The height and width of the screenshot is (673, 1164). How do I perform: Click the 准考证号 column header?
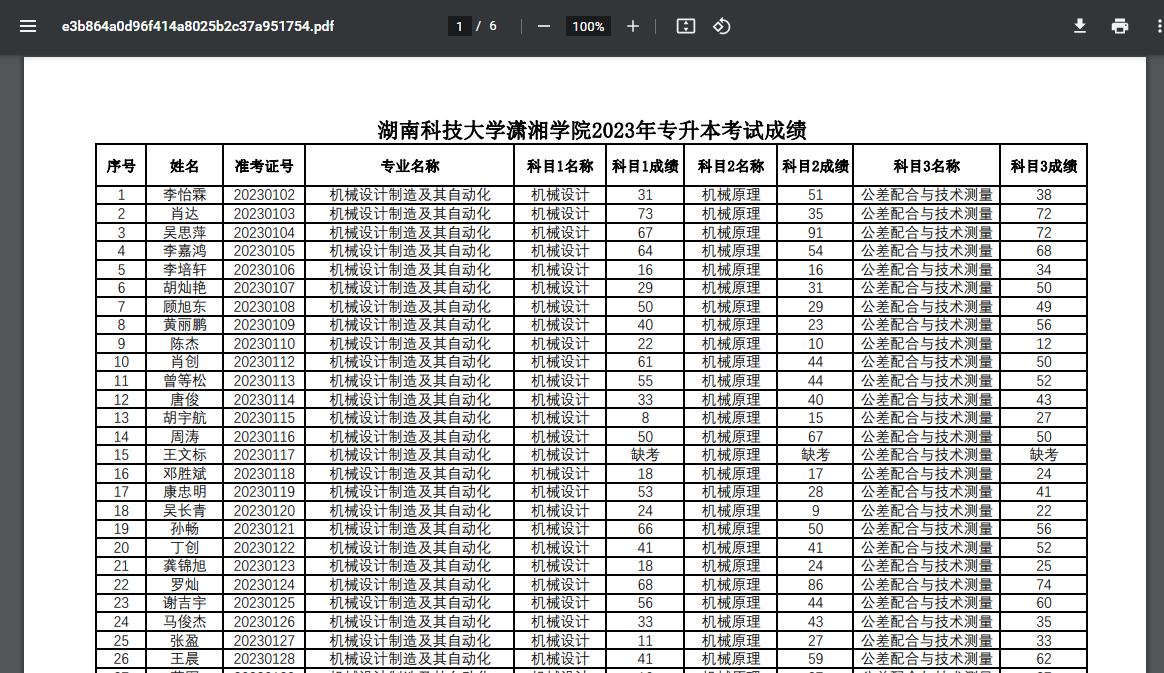264,166
